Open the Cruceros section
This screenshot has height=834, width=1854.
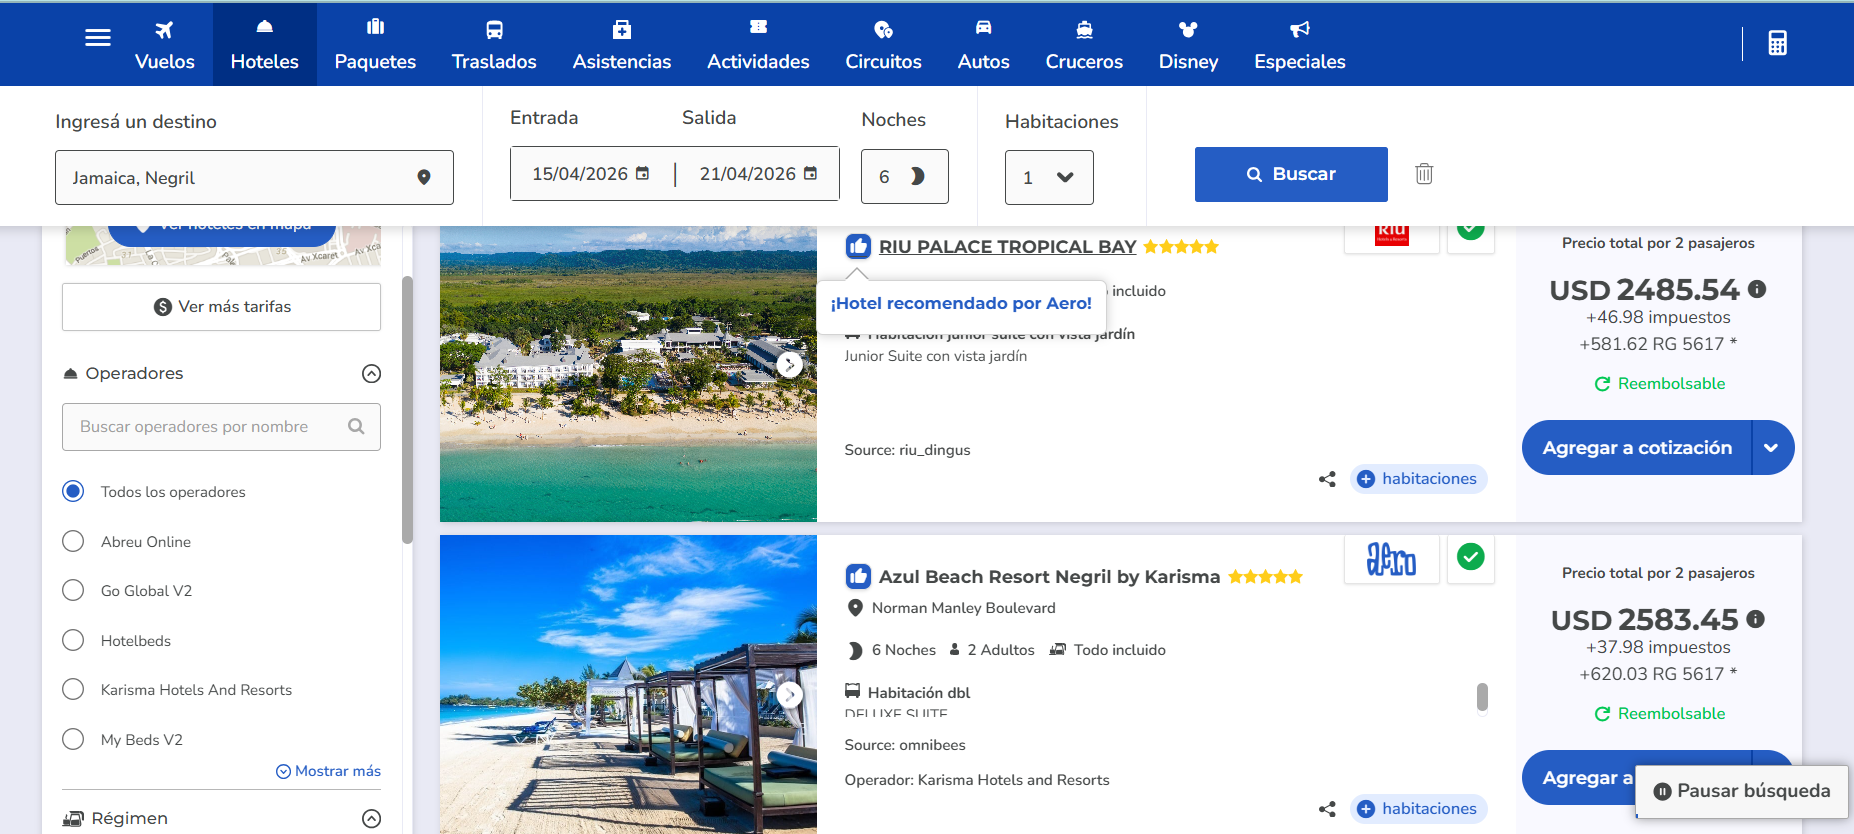pyautogui.click(x=1084, y=45)
